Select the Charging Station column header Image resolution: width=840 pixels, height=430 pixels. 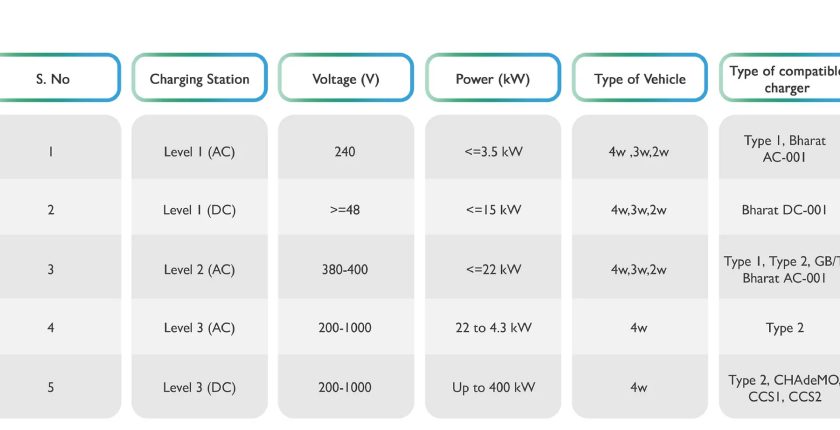coord(199,78)
